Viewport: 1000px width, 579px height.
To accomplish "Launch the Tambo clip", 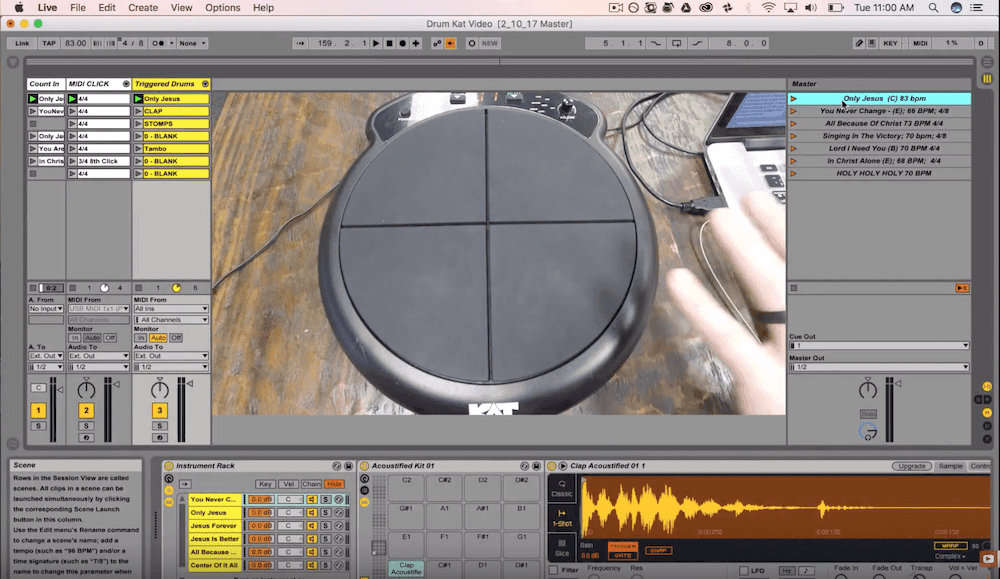I will (x=138, y=149).
